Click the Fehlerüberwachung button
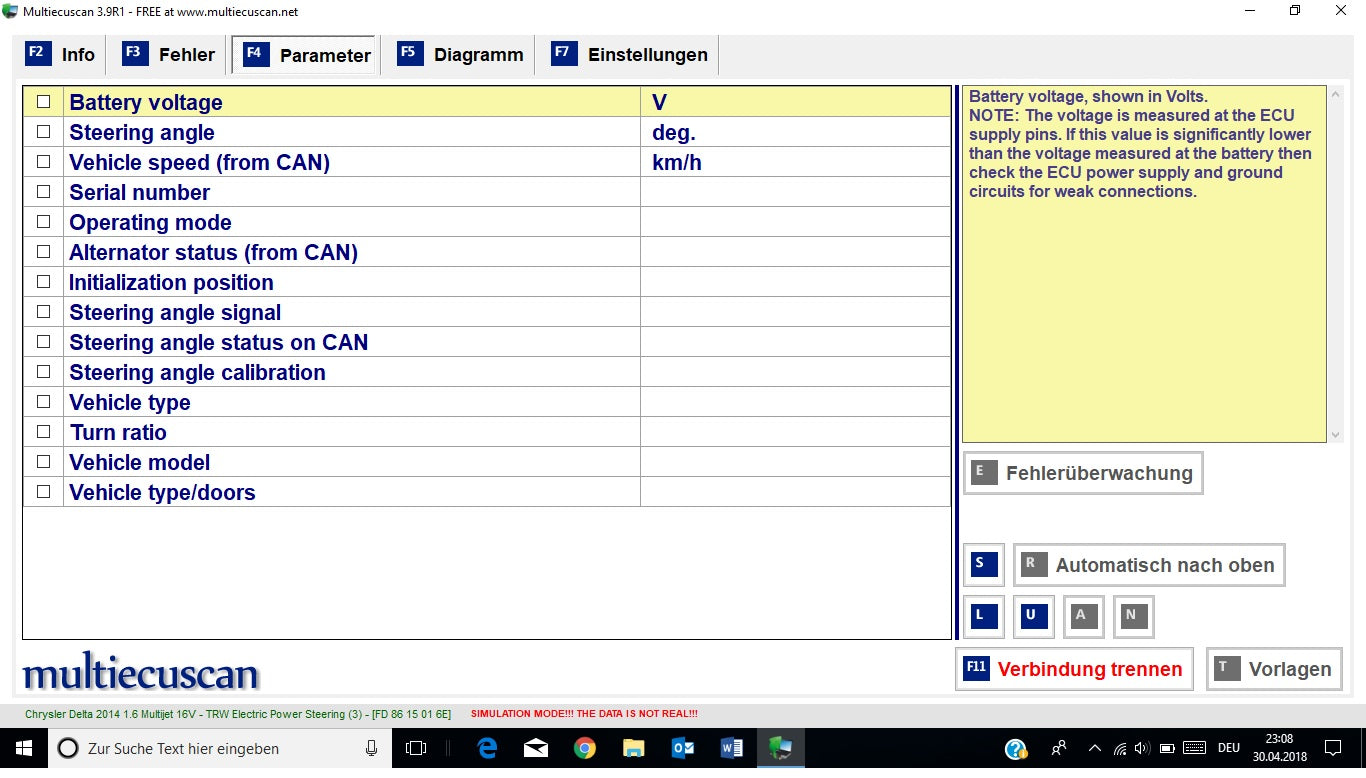The height and width of the screenshot is (778, 1366). click(x=1083, y=473)
